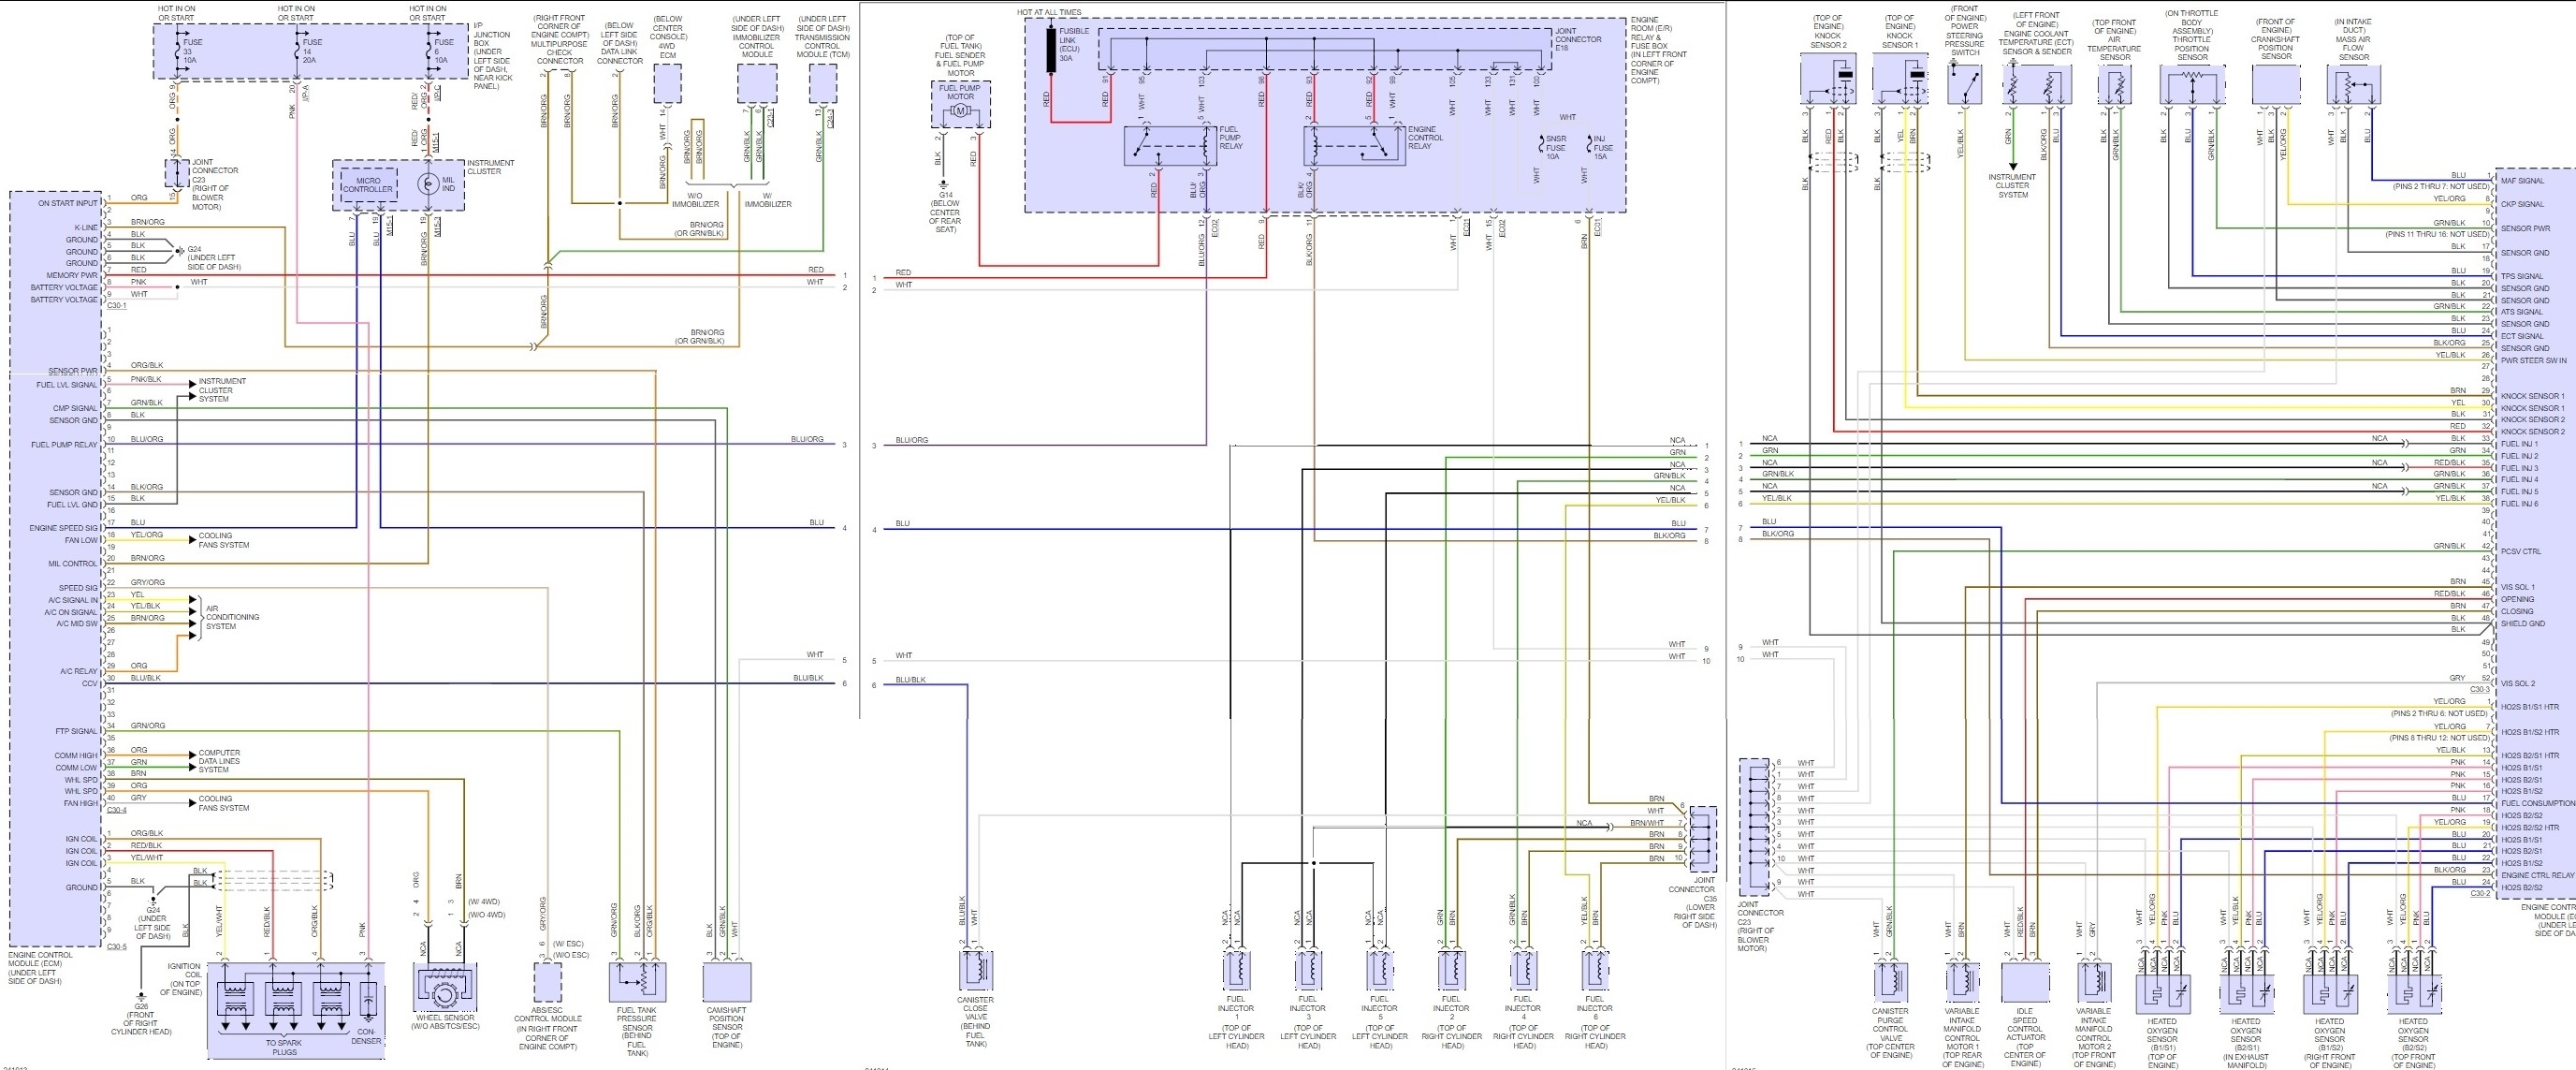Viewport: 2576px width, 1070px height.
Task: Select the fuel tank pressure sensor symbol
Action: 637,982
